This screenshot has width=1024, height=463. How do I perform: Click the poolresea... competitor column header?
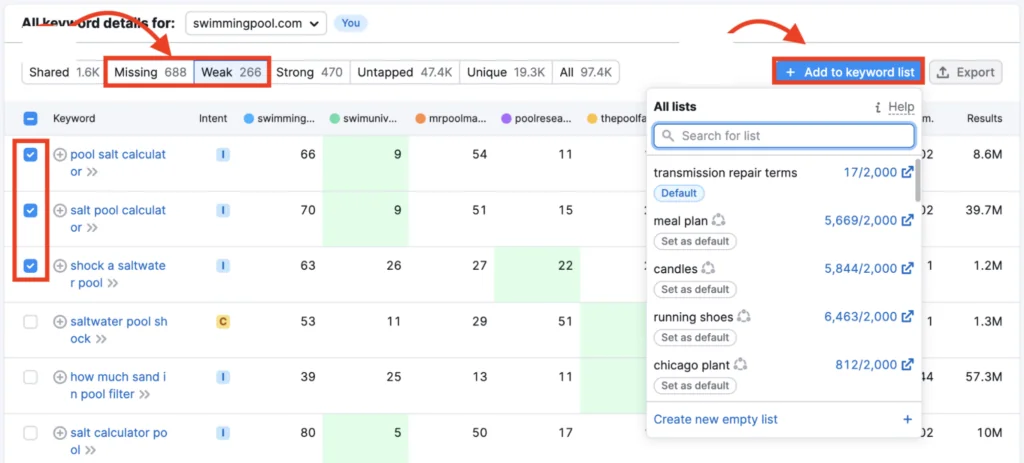(x=536, y=119)
